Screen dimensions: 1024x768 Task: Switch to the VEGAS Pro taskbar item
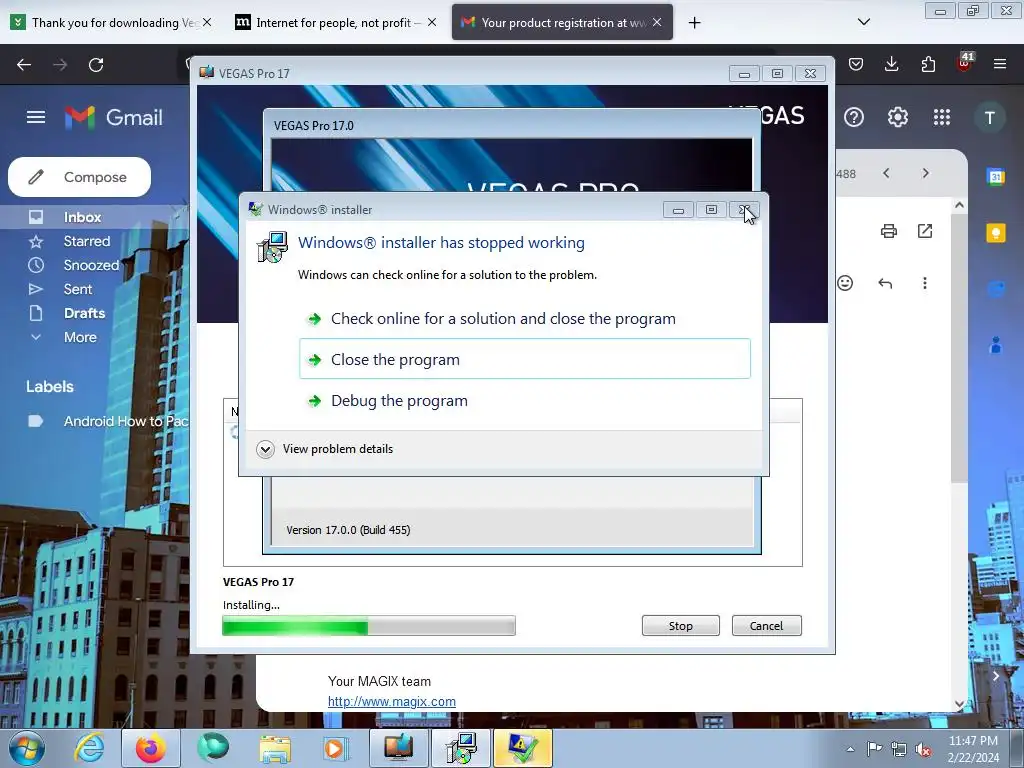point(399,748)
